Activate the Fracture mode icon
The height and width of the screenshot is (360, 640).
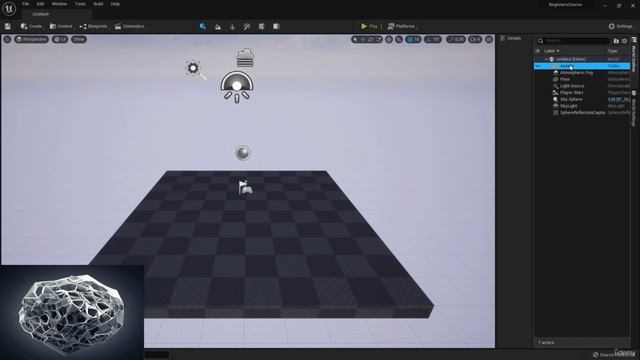coord(261,27)
